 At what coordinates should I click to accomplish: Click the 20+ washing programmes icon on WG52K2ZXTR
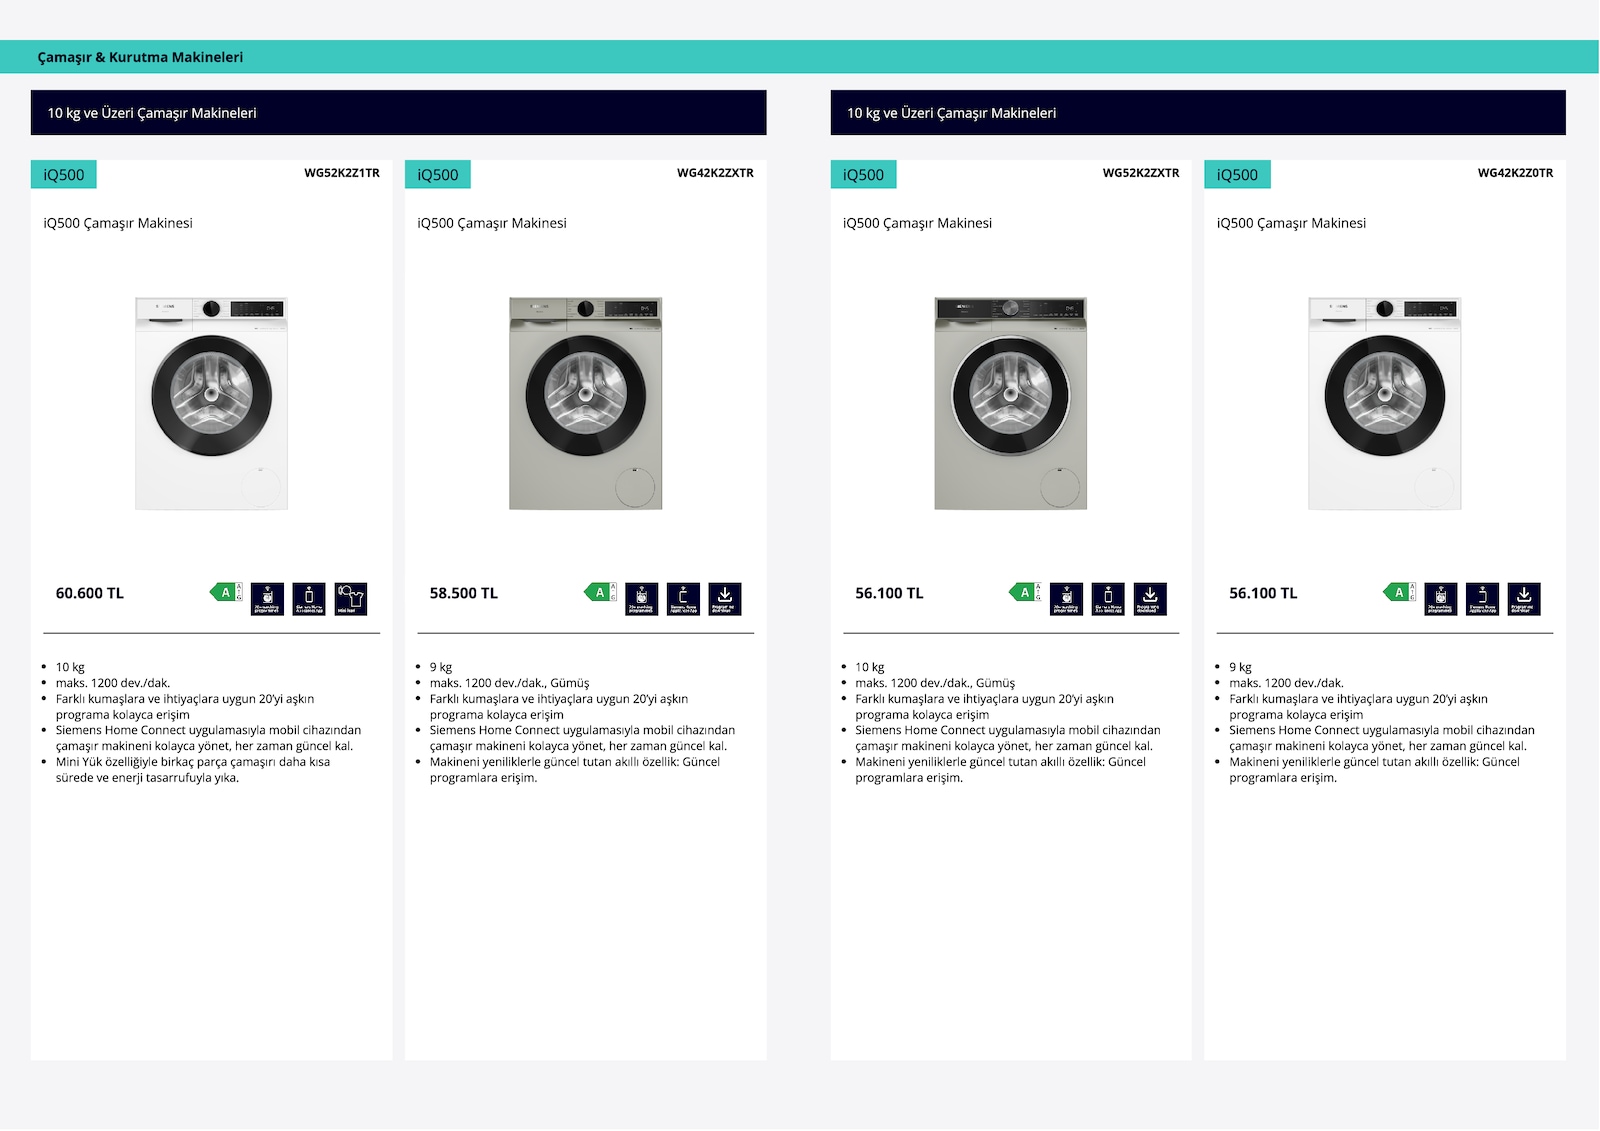[x=1067, y=599]
